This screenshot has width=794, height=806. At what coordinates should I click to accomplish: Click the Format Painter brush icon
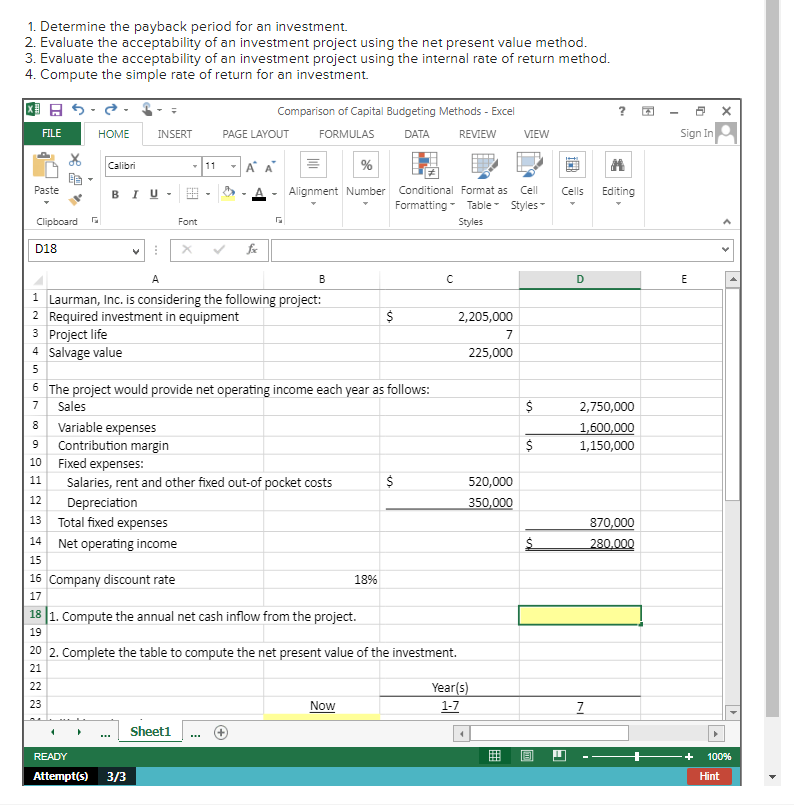[x=76, y=199]
